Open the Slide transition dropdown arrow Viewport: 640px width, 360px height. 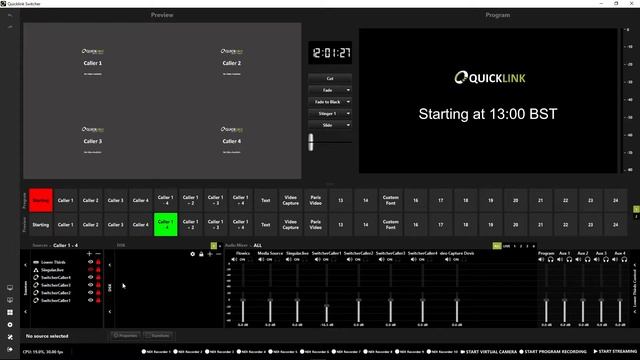click(348, 125)
